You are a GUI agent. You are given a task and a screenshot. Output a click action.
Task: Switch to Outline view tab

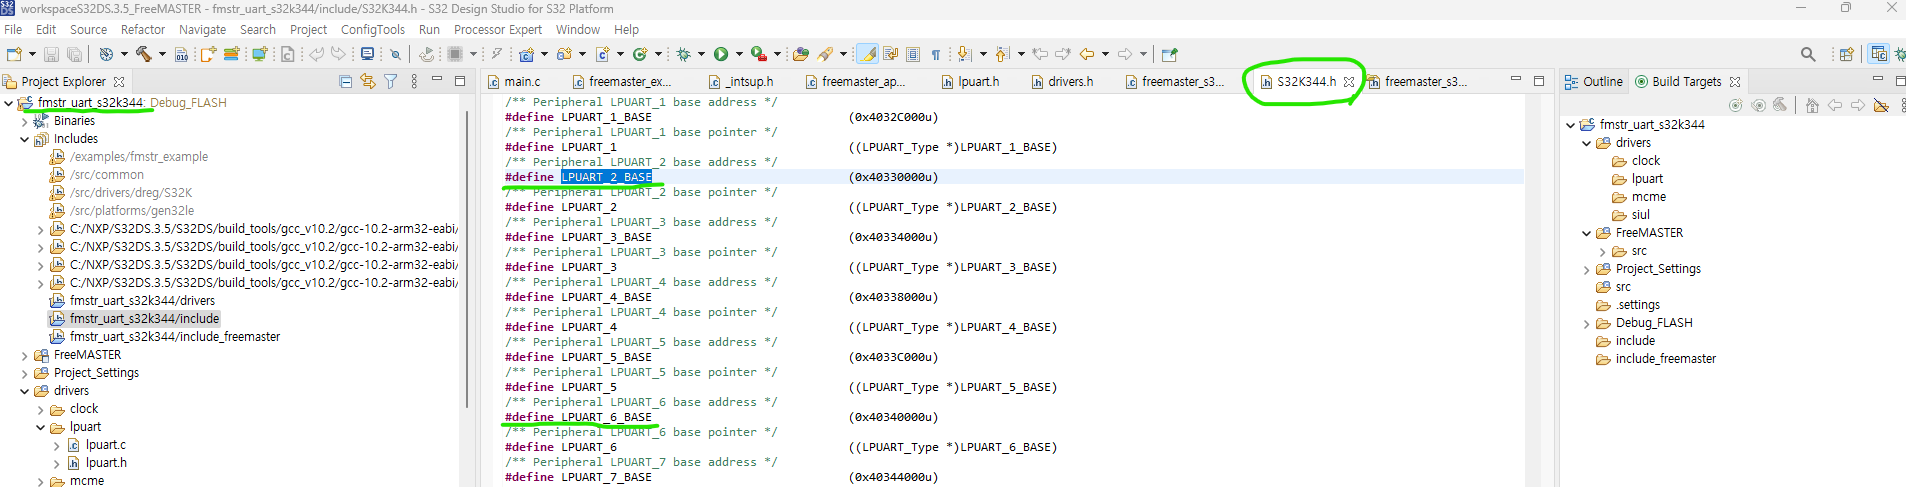tap(1593, 81)
